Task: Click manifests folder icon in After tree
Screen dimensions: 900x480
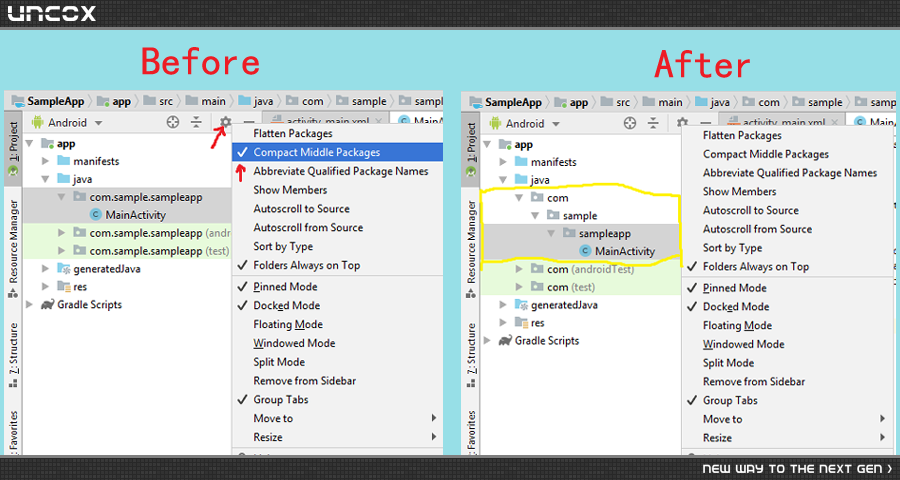Action: point(521,162)
